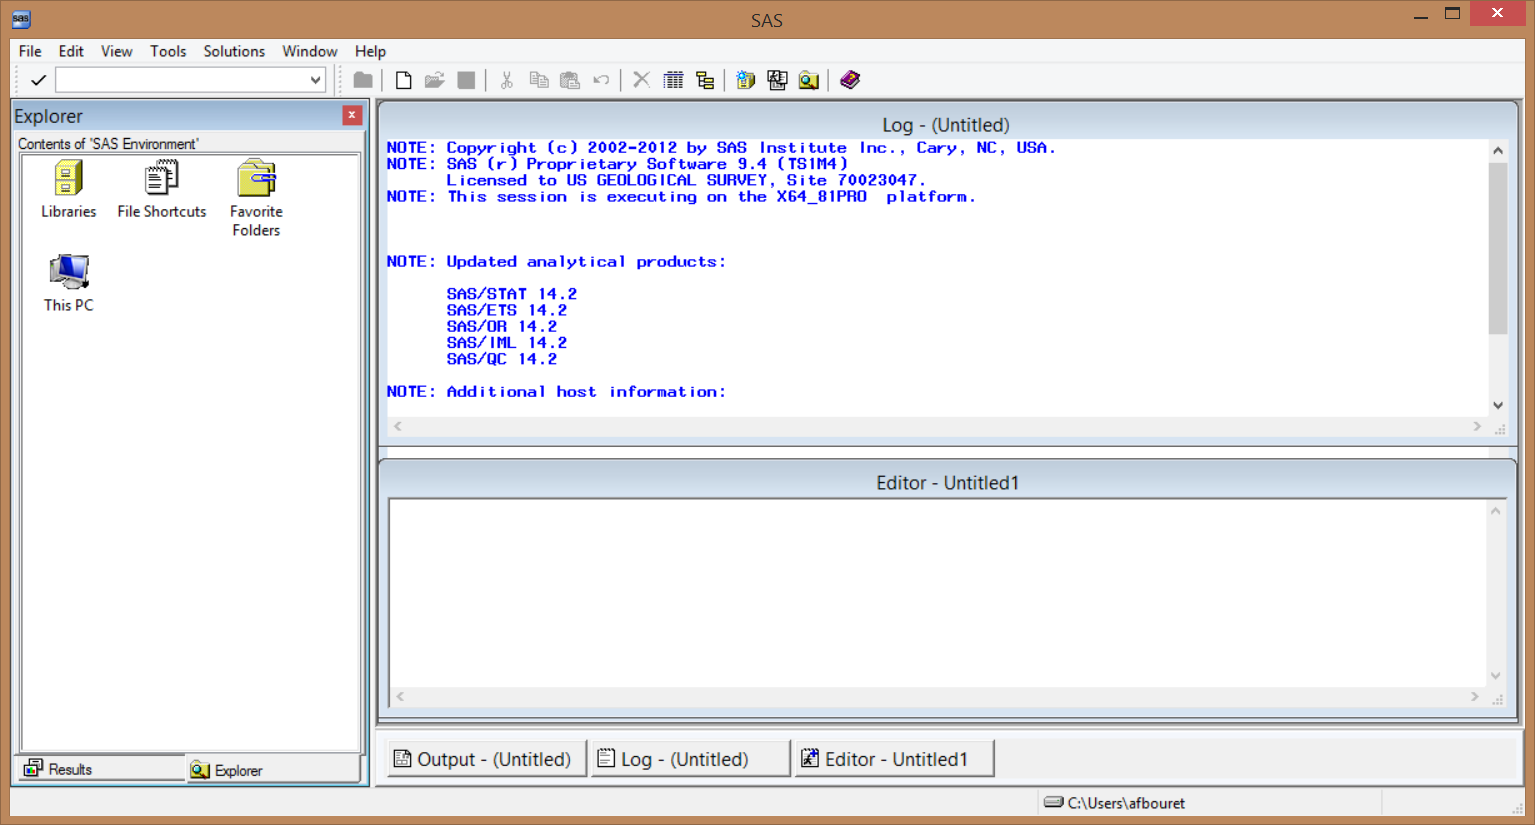Click the Log horizontal scroll left arrow

coord(398,426)
